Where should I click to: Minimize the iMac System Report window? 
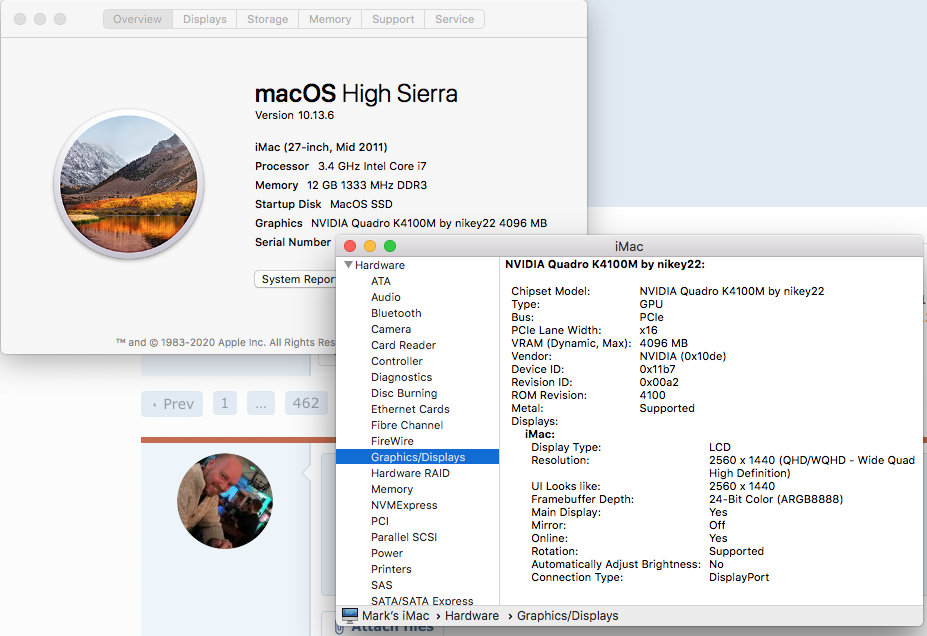[x=370, y=246]
